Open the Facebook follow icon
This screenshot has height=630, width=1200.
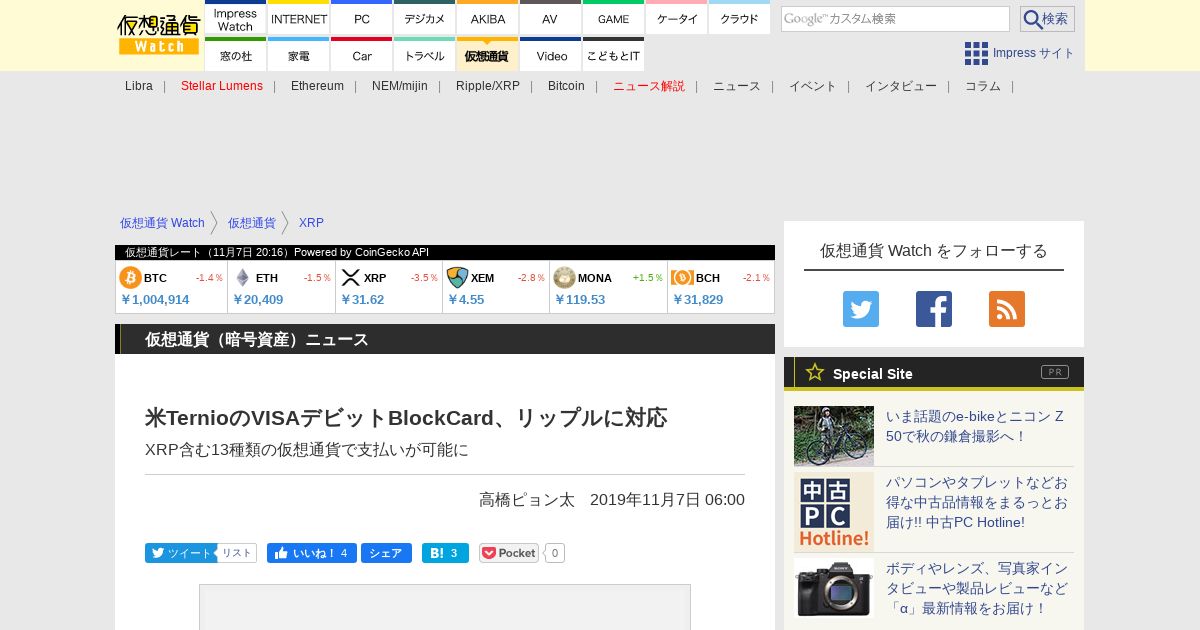tap(934, 309)
